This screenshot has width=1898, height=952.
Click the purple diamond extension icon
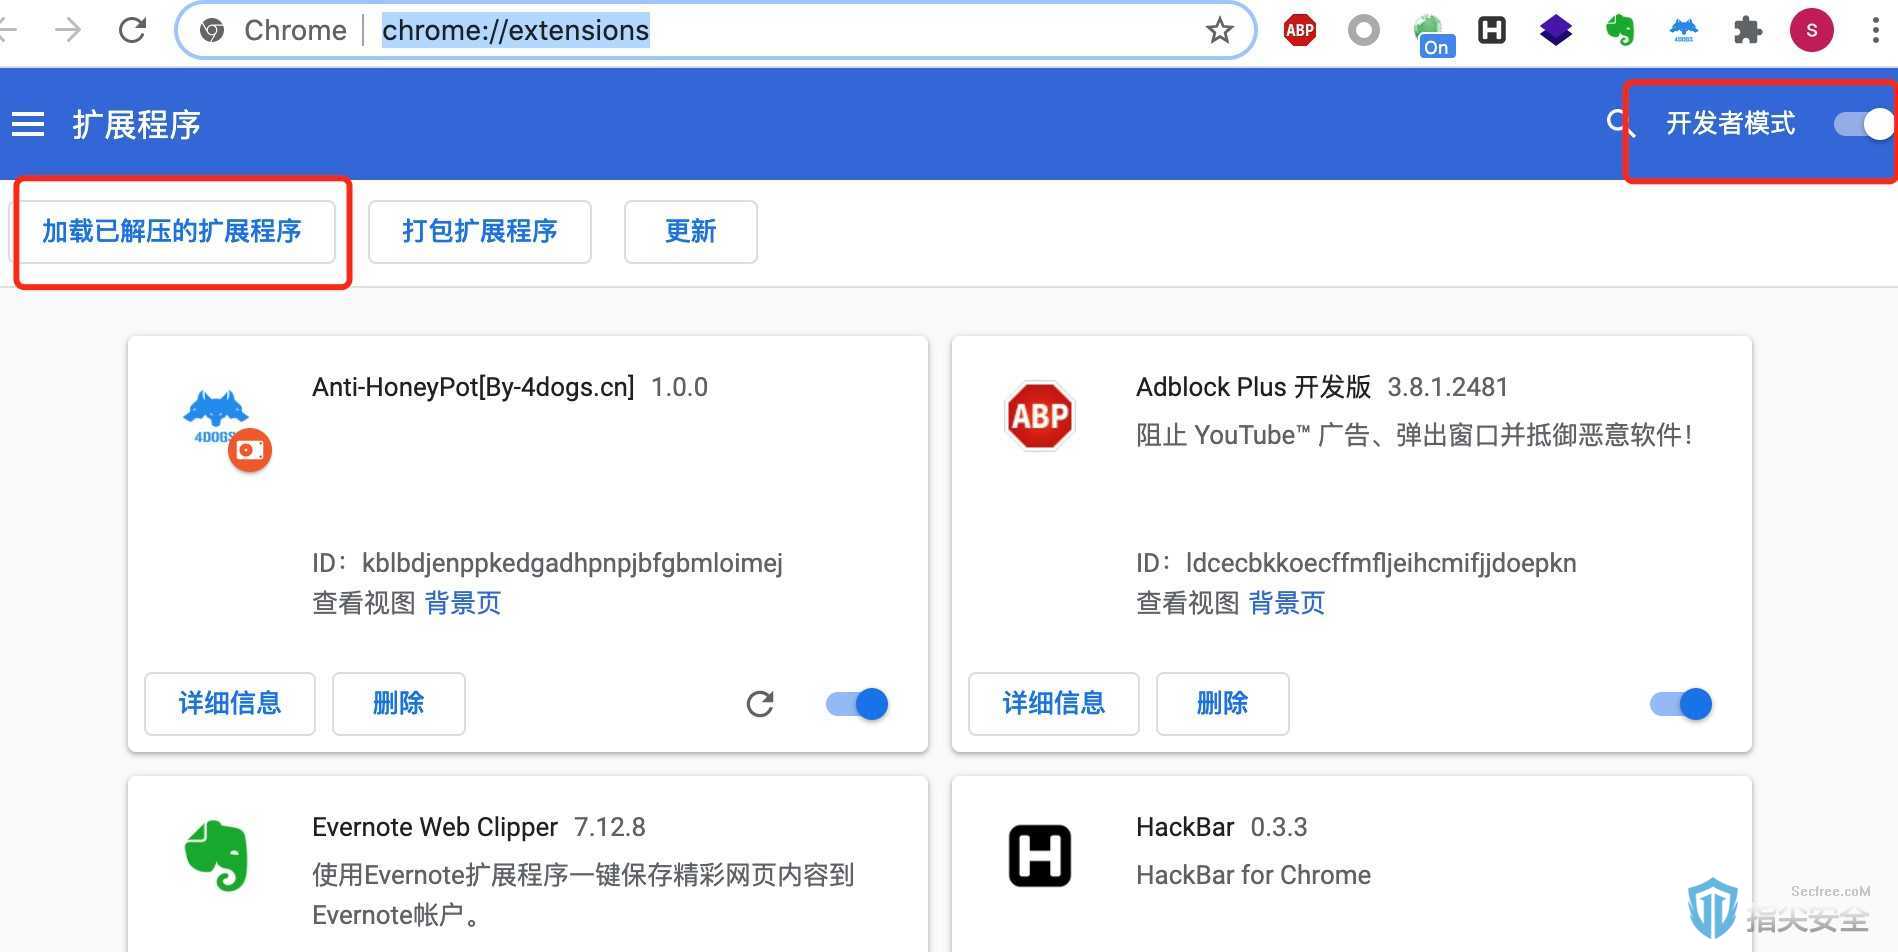tap(1556, 30)
